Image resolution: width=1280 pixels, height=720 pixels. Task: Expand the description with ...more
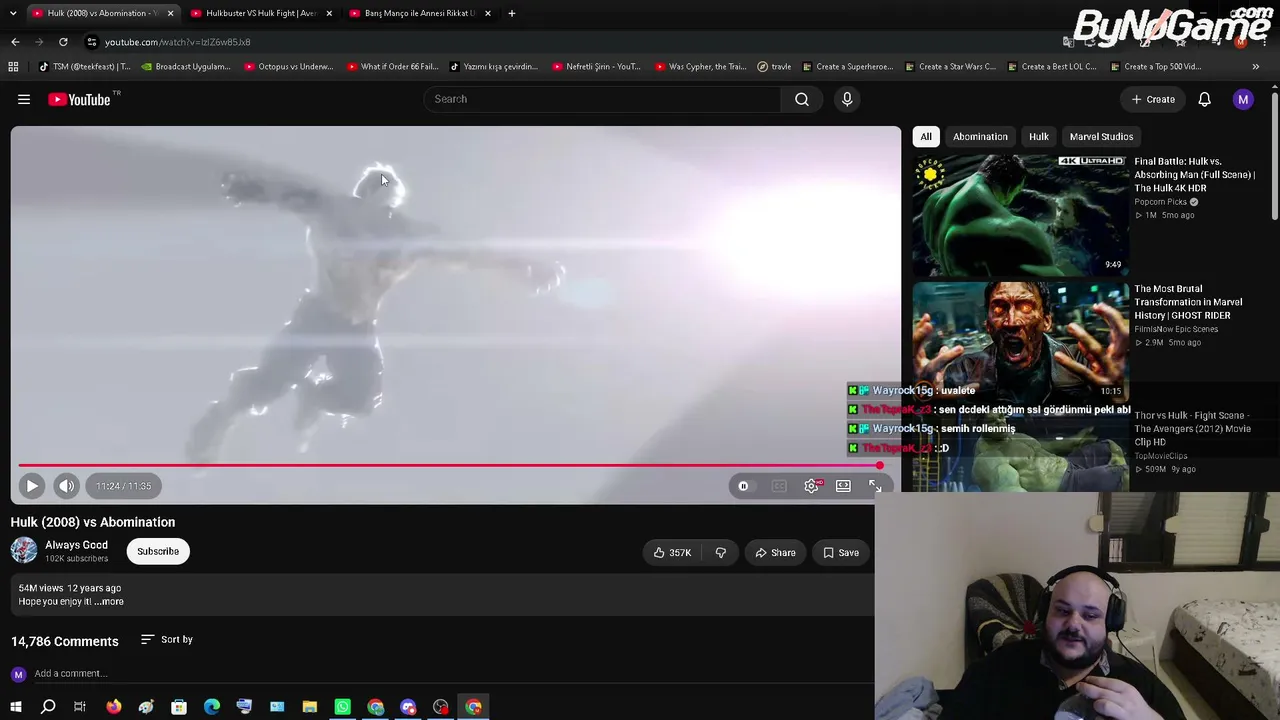click(109, 601)
